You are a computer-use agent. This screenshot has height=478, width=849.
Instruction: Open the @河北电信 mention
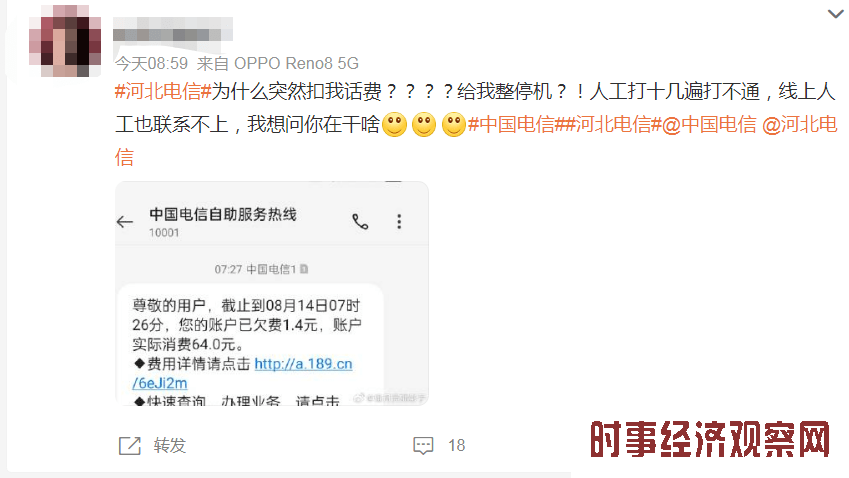799,125
